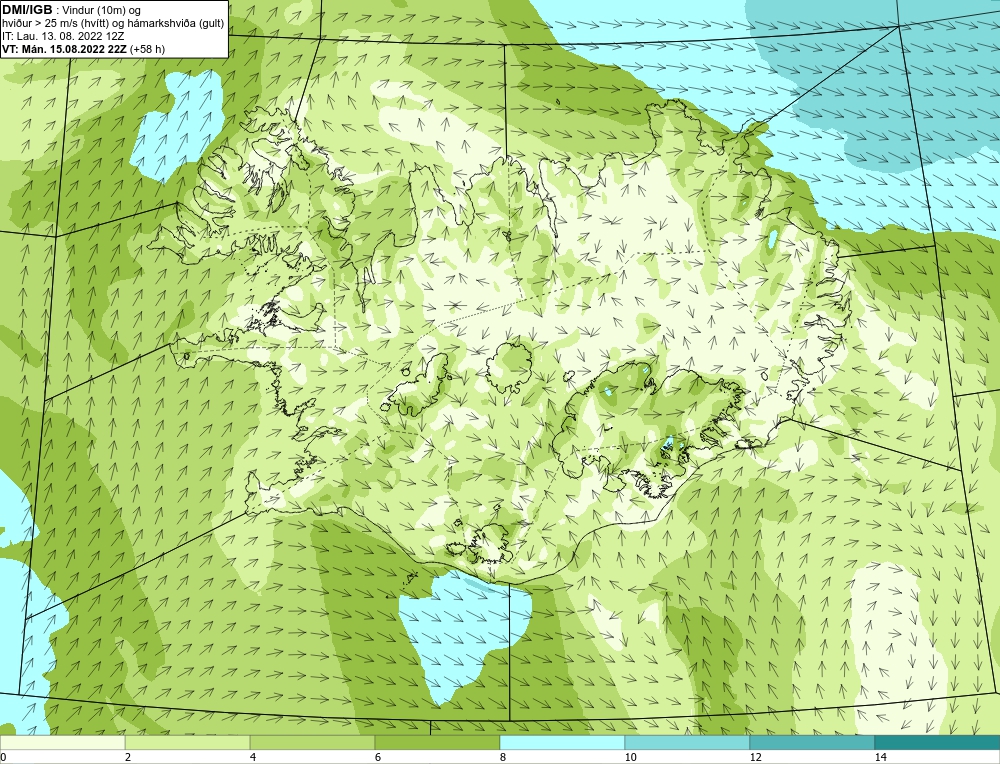Click the "VT: Mán. 15.08.2022 22Z" line
This screenshot has width=1000, height=764.
[x=64, y=48]
